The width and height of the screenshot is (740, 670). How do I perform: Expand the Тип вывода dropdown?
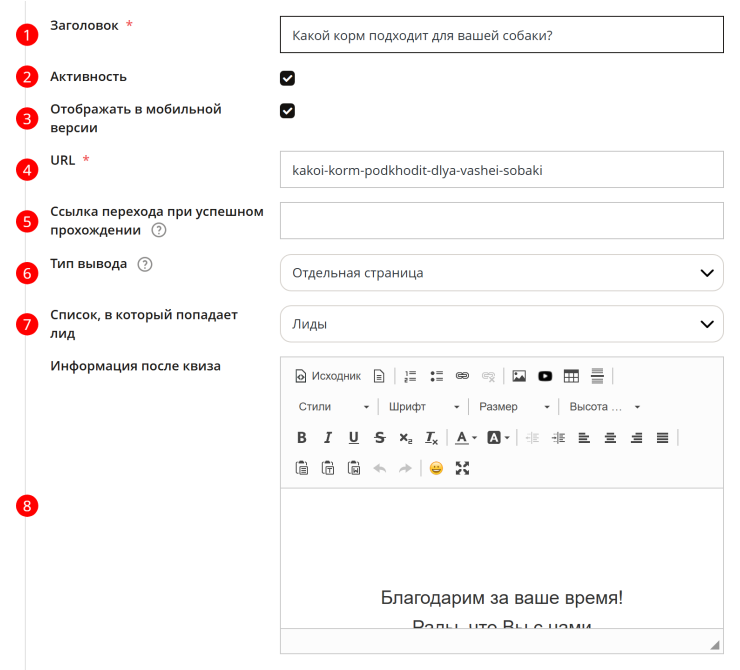pyautogui.click(x=502, y=273)
